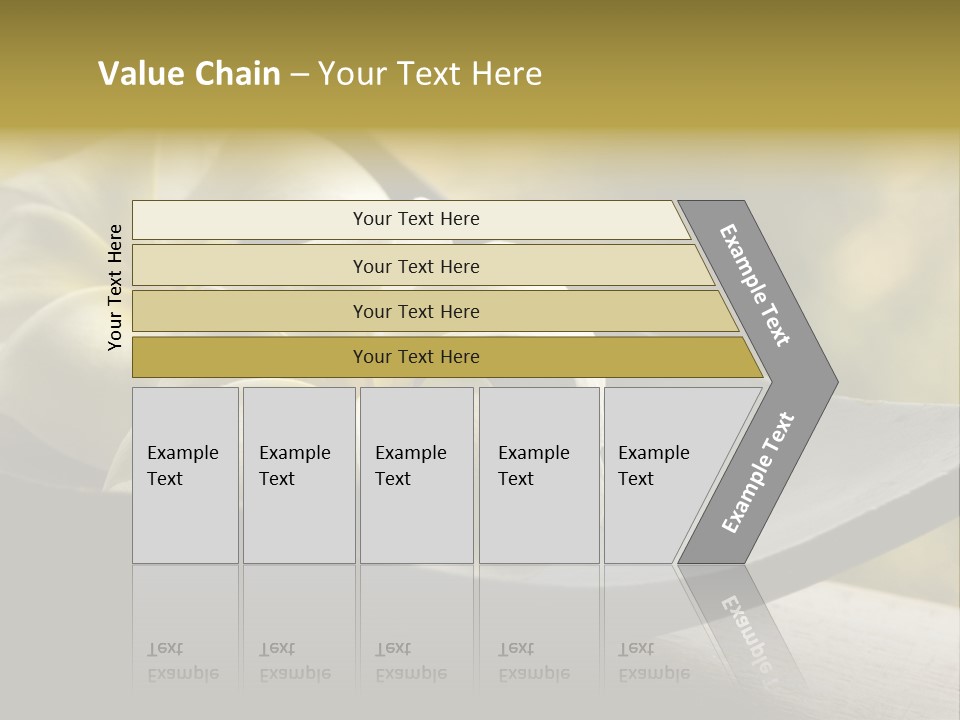The image size is (960, 720).
Task: Click upper chevron arm labeled Example Text
Action: click(756, 286)
